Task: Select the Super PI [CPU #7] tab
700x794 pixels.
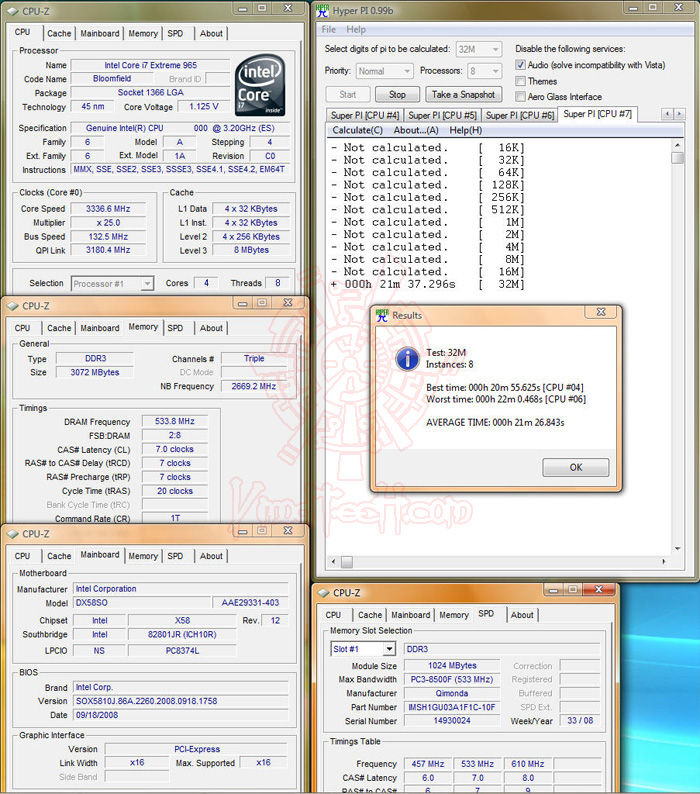Action: pyautogui.click(x=597, y=114)
